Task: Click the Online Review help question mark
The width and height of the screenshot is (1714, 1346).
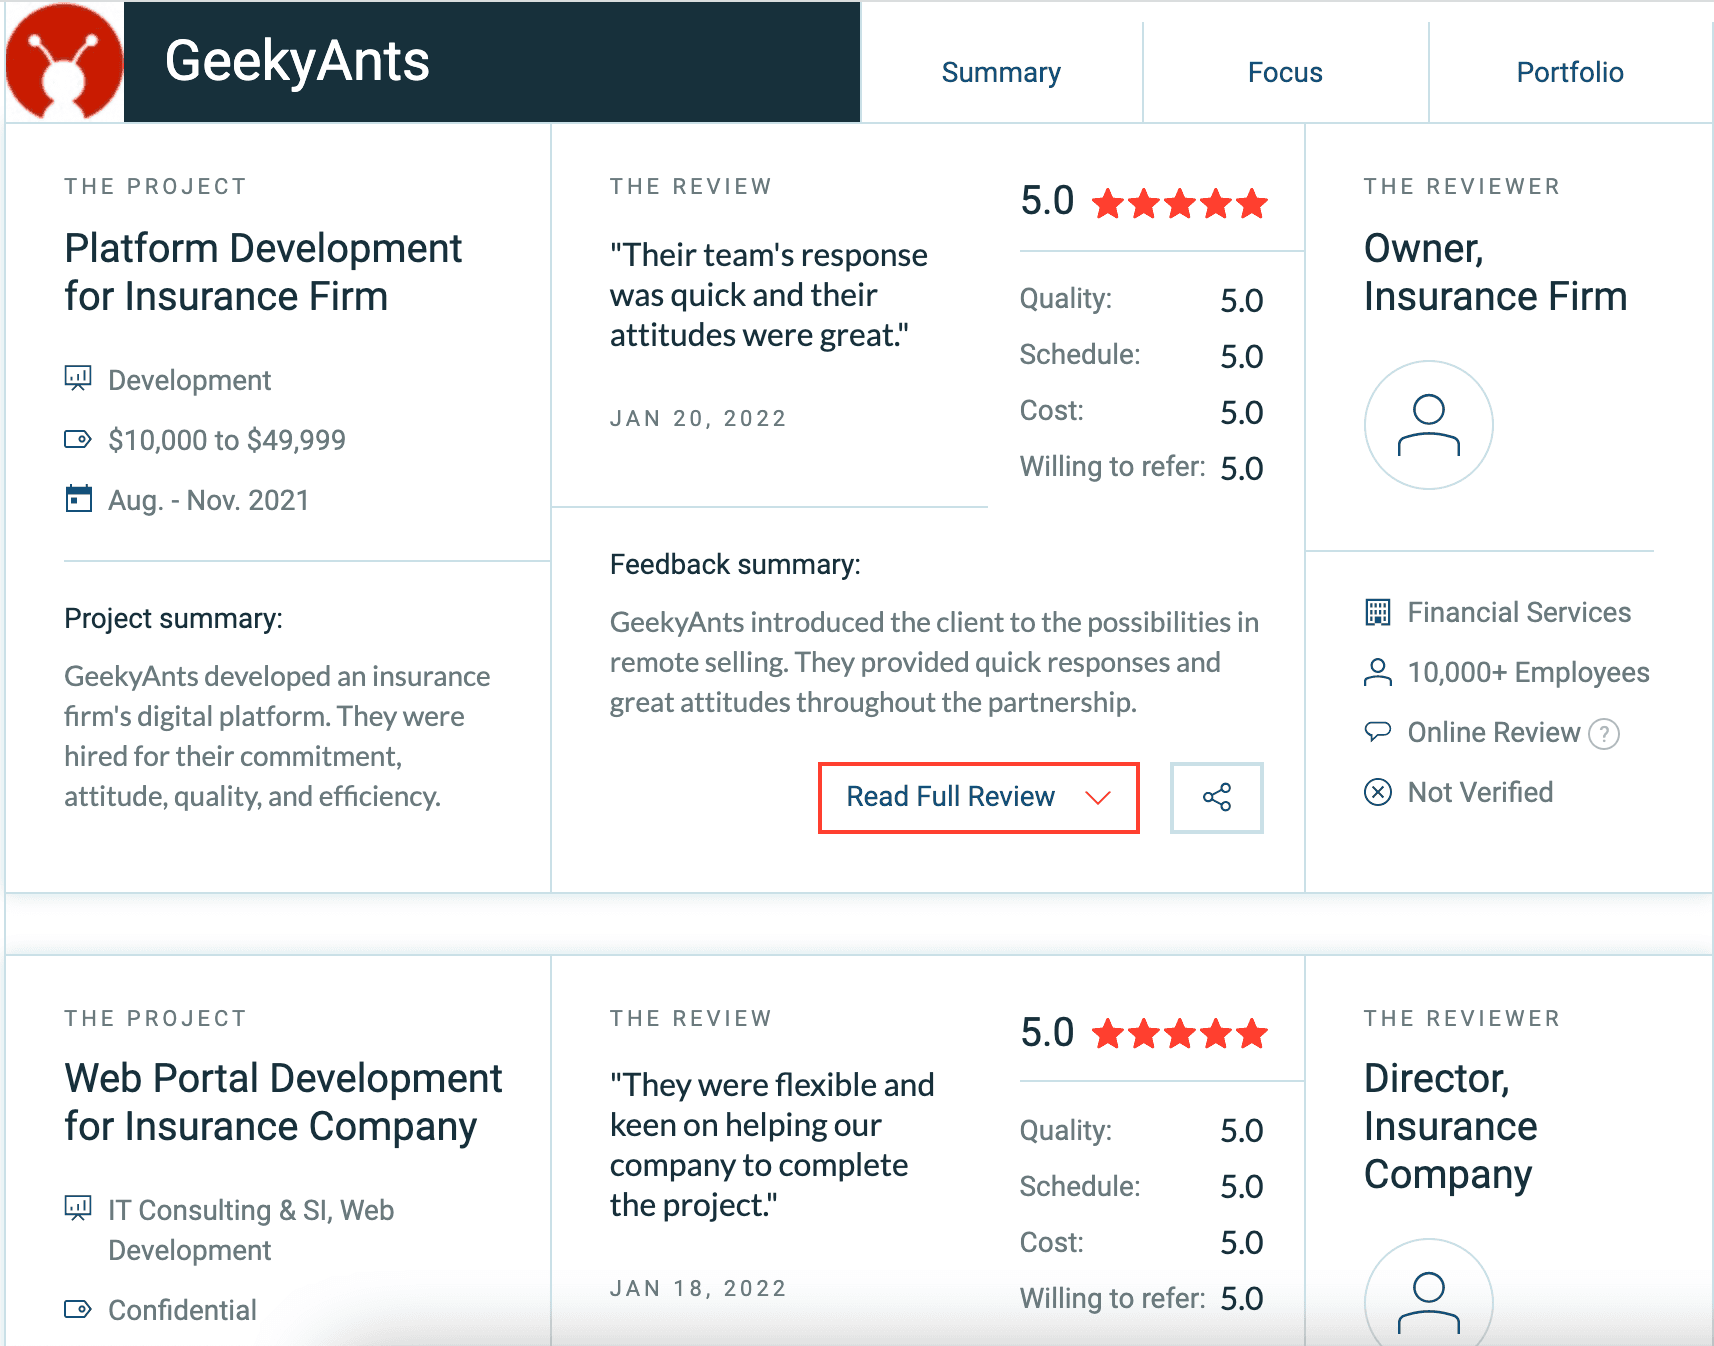Action: (x=1603, y=734)
